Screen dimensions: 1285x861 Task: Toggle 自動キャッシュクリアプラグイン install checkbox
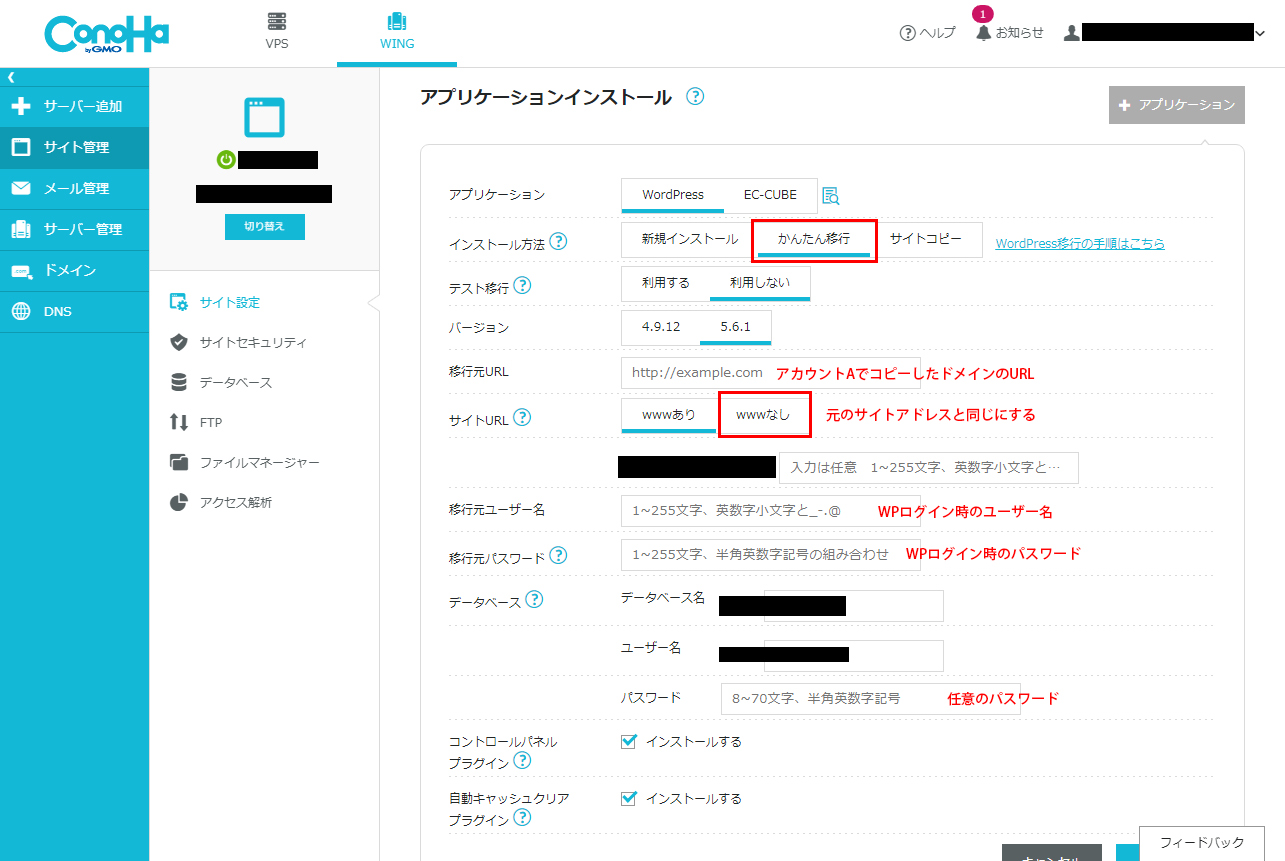(x=629, y=798)
